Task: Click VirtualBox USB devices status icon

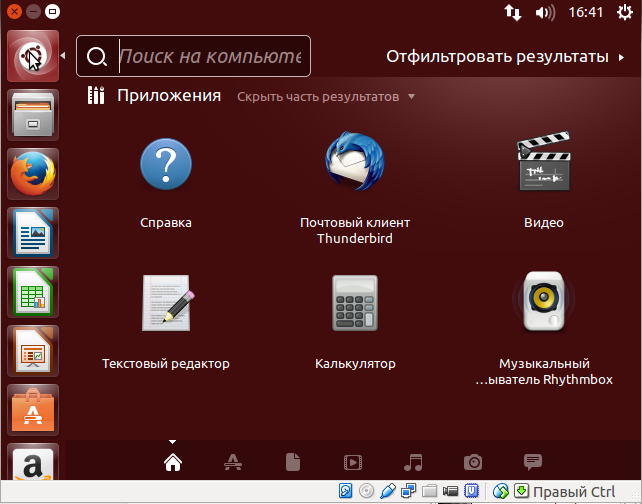Action: point(388,490)
